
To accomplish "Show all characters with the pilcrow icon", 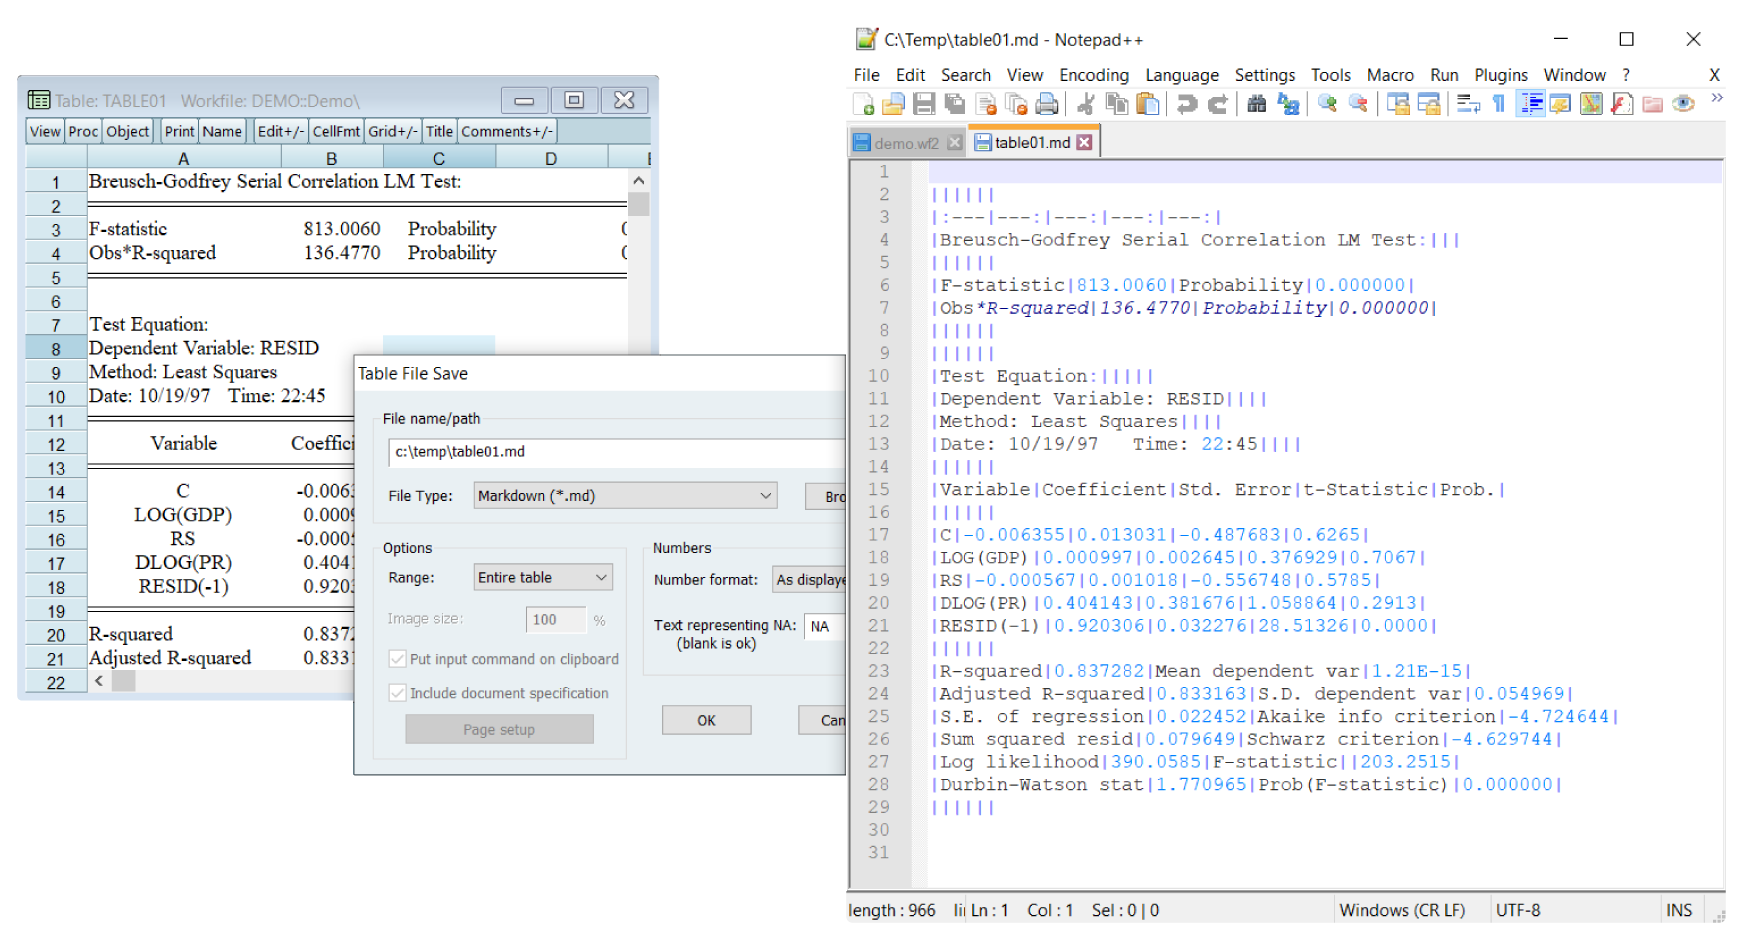I will 1499,104.
